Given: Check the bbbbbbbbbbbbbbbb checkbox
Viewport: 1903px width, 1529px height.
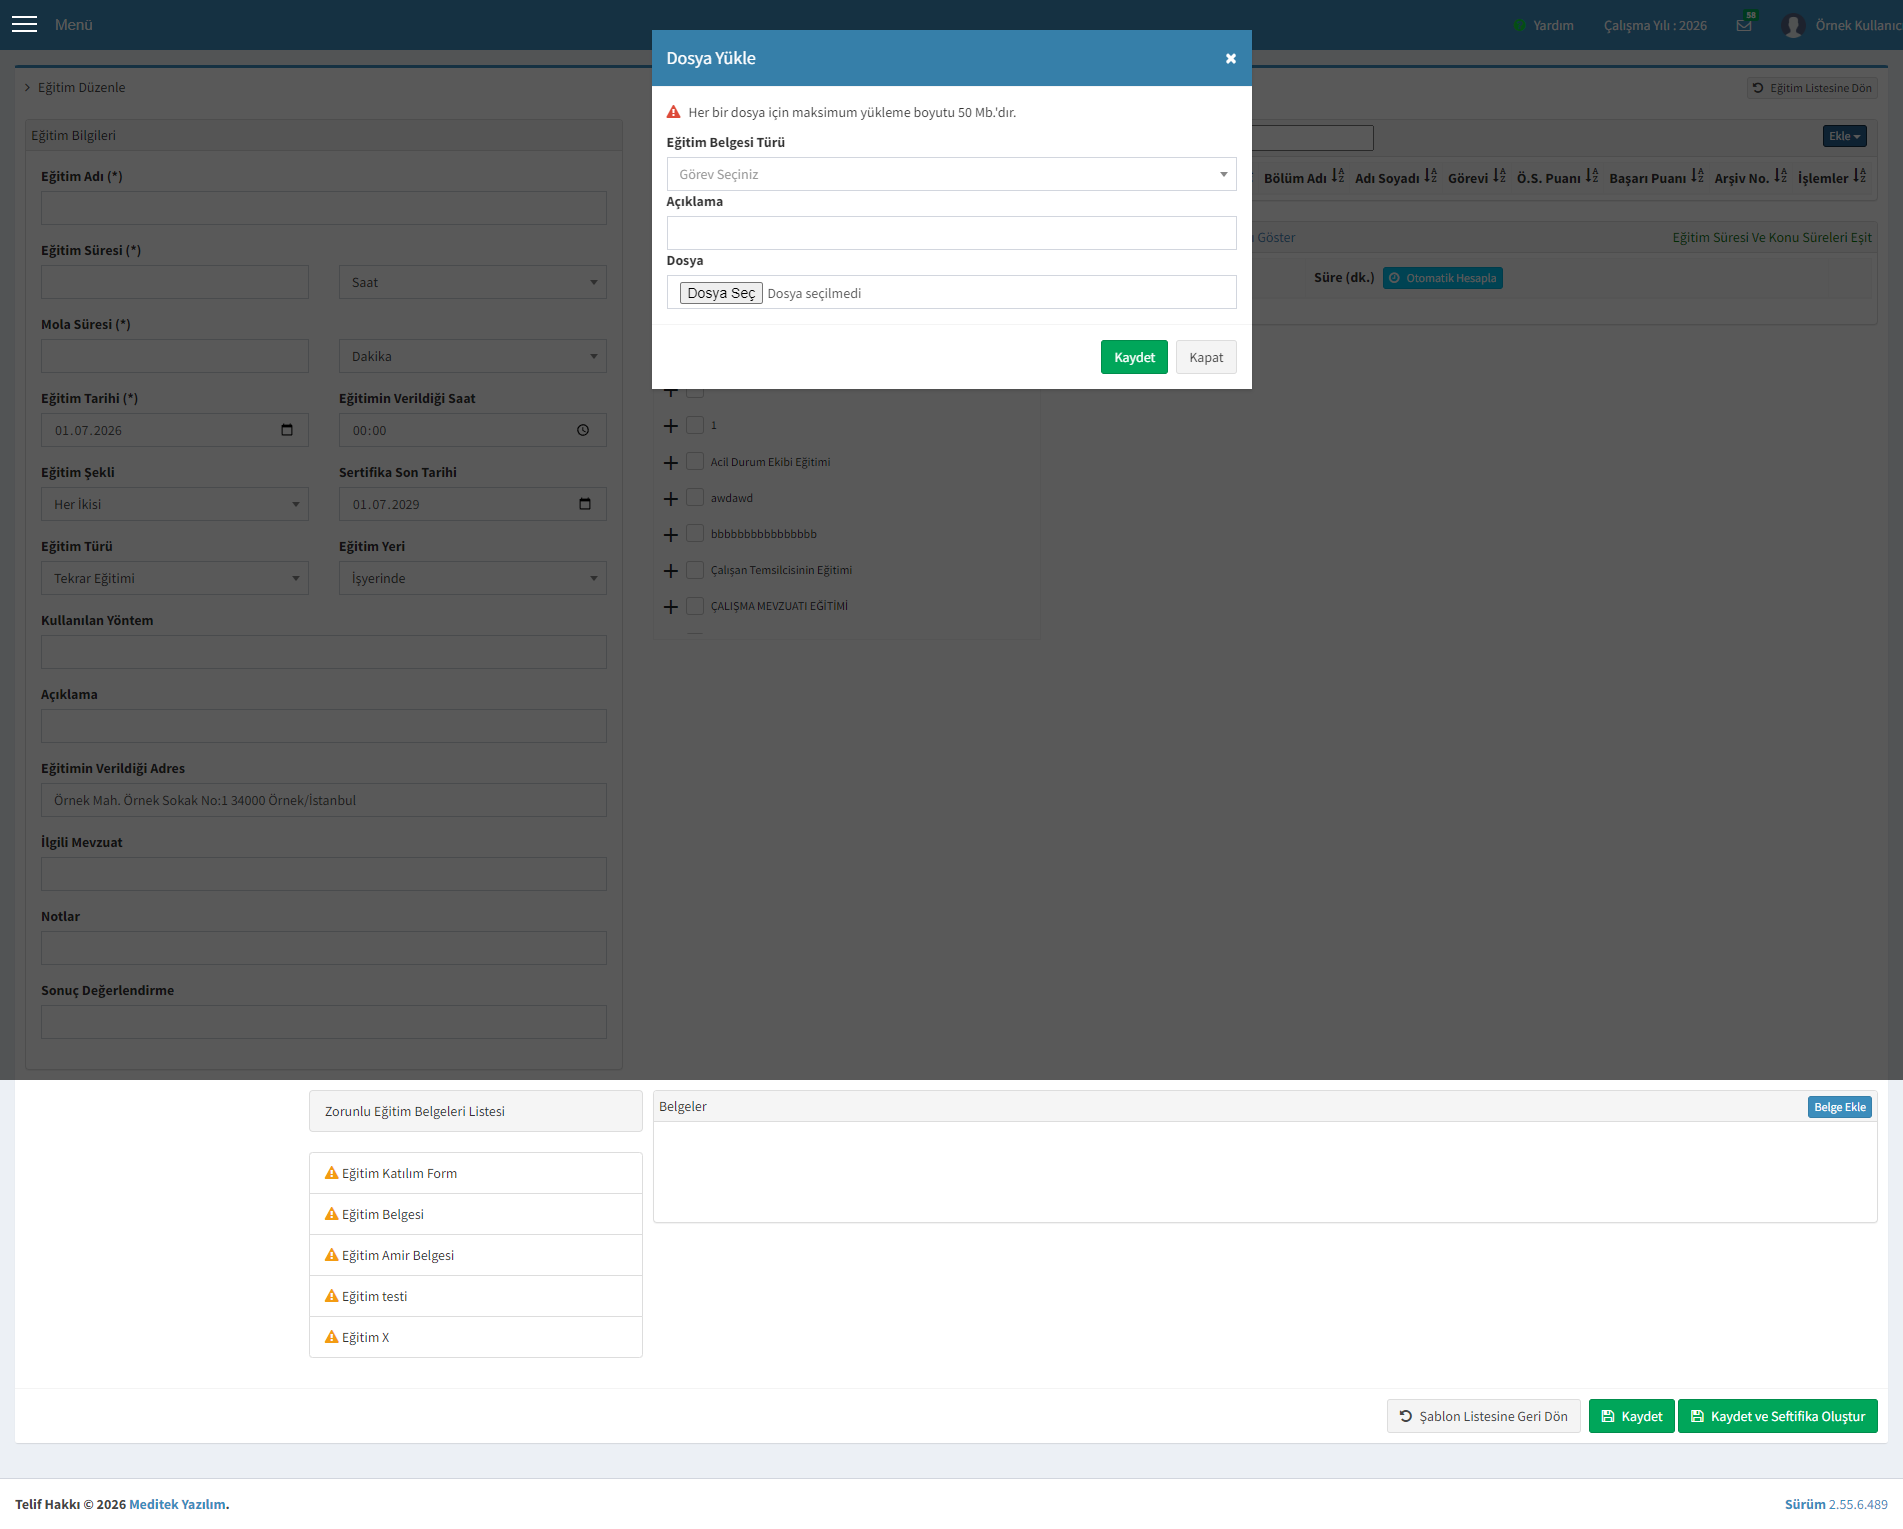Looking at the screenshot, I should coord(695,533).
